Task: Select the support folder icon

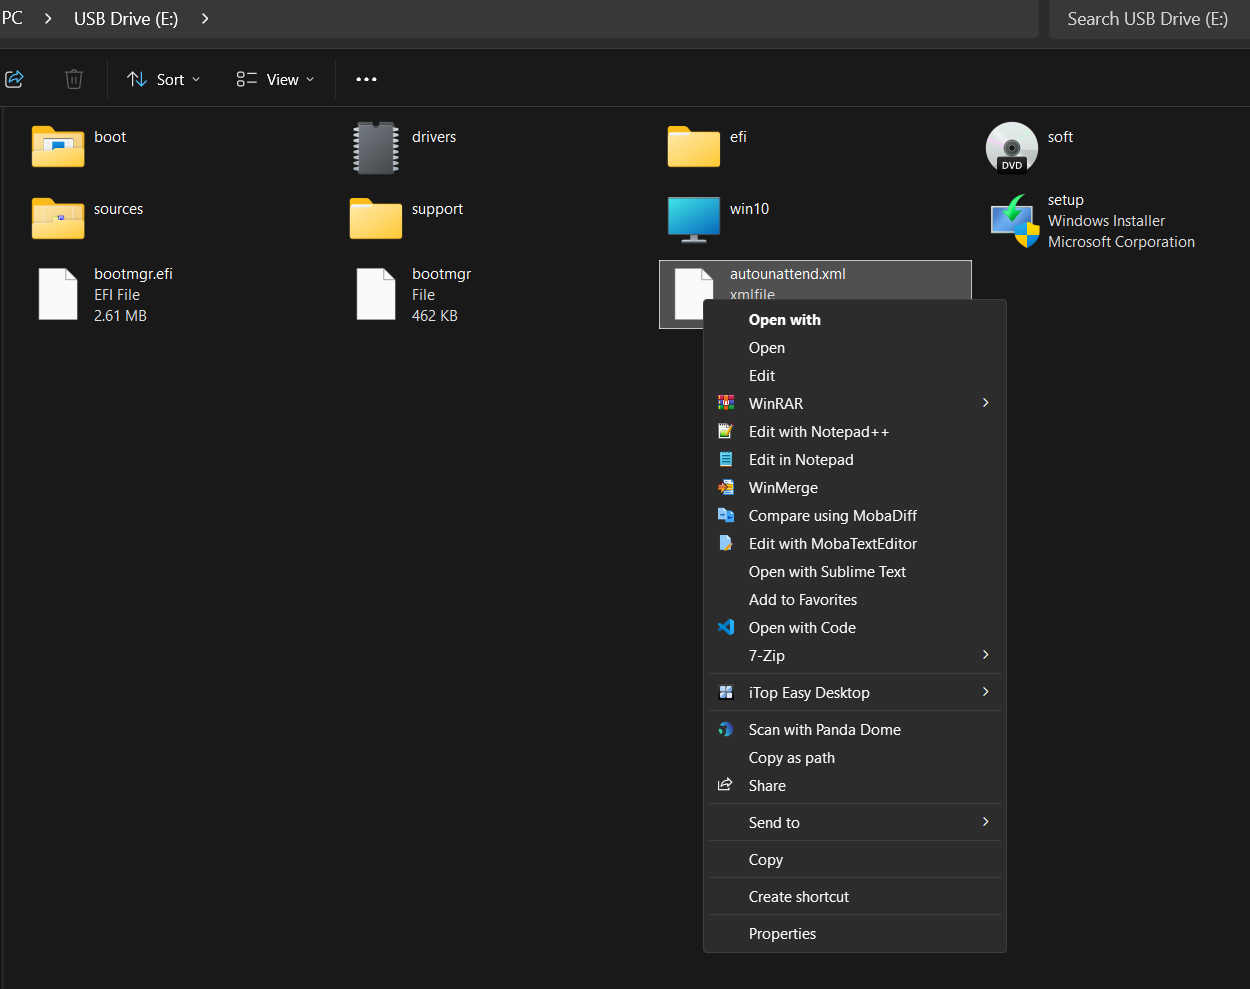Action: pos(376,218)
